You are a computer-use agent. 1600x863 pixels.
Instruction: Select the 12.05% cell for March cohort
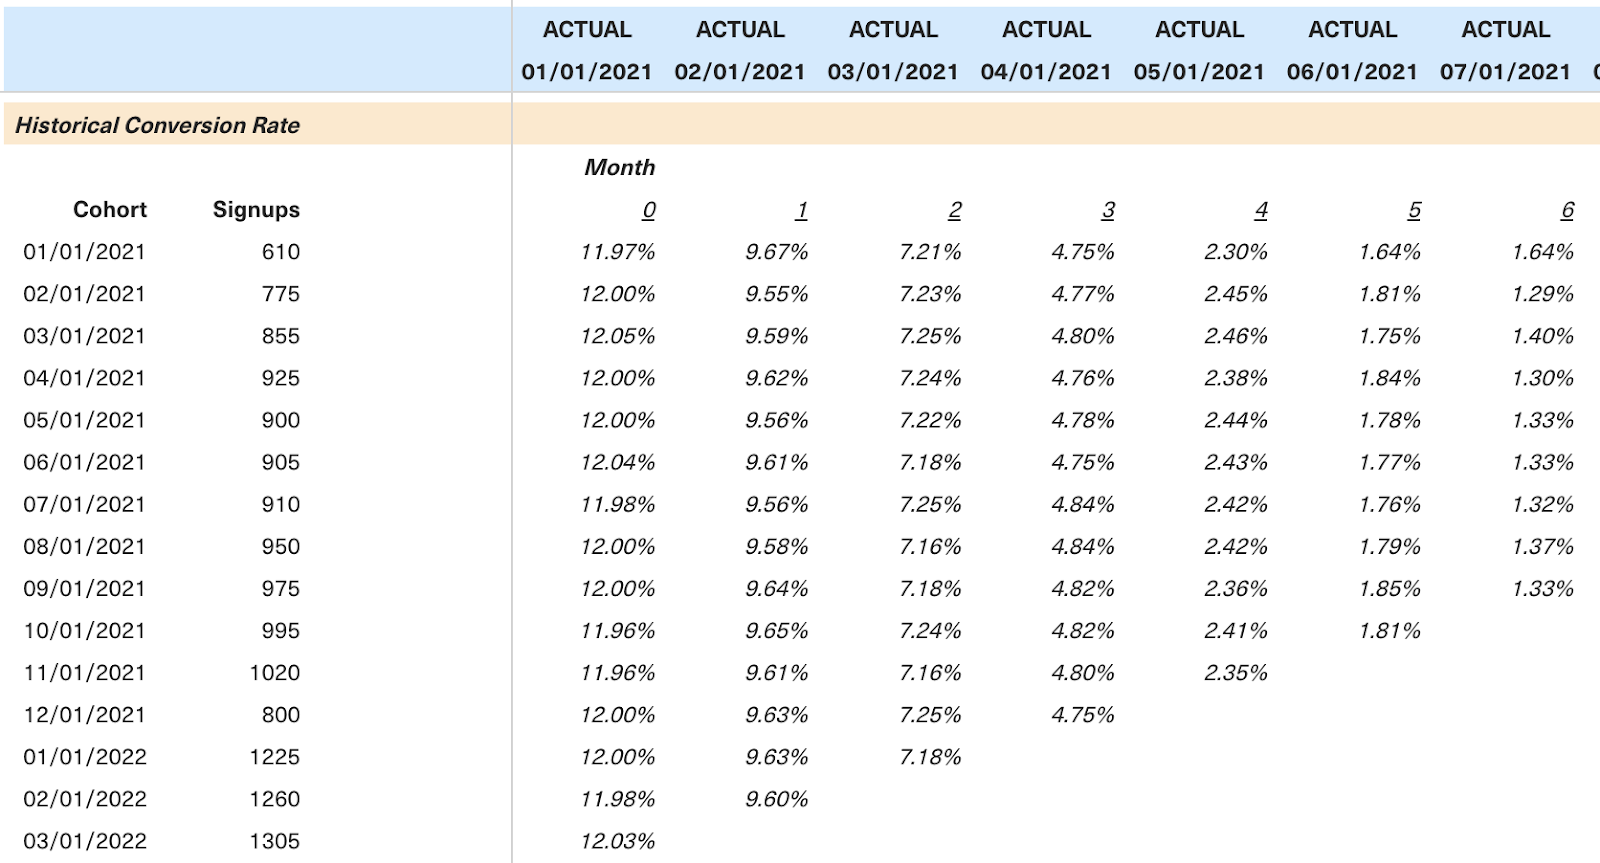click(x=618, y=336)
